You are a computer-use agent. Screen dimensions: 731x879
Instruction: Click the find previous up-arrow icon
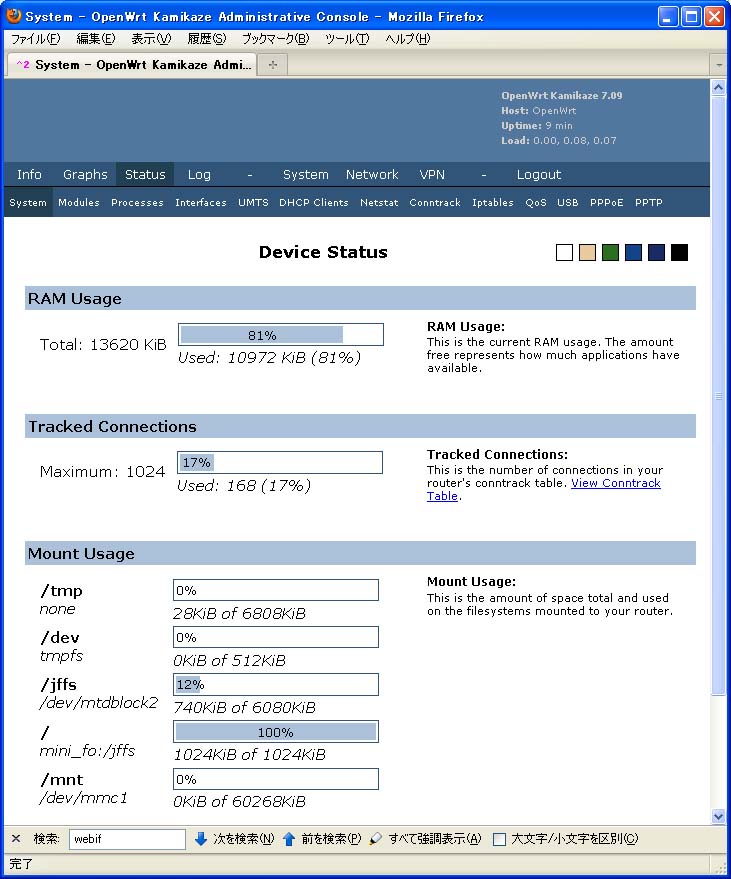tap(289, 839)
